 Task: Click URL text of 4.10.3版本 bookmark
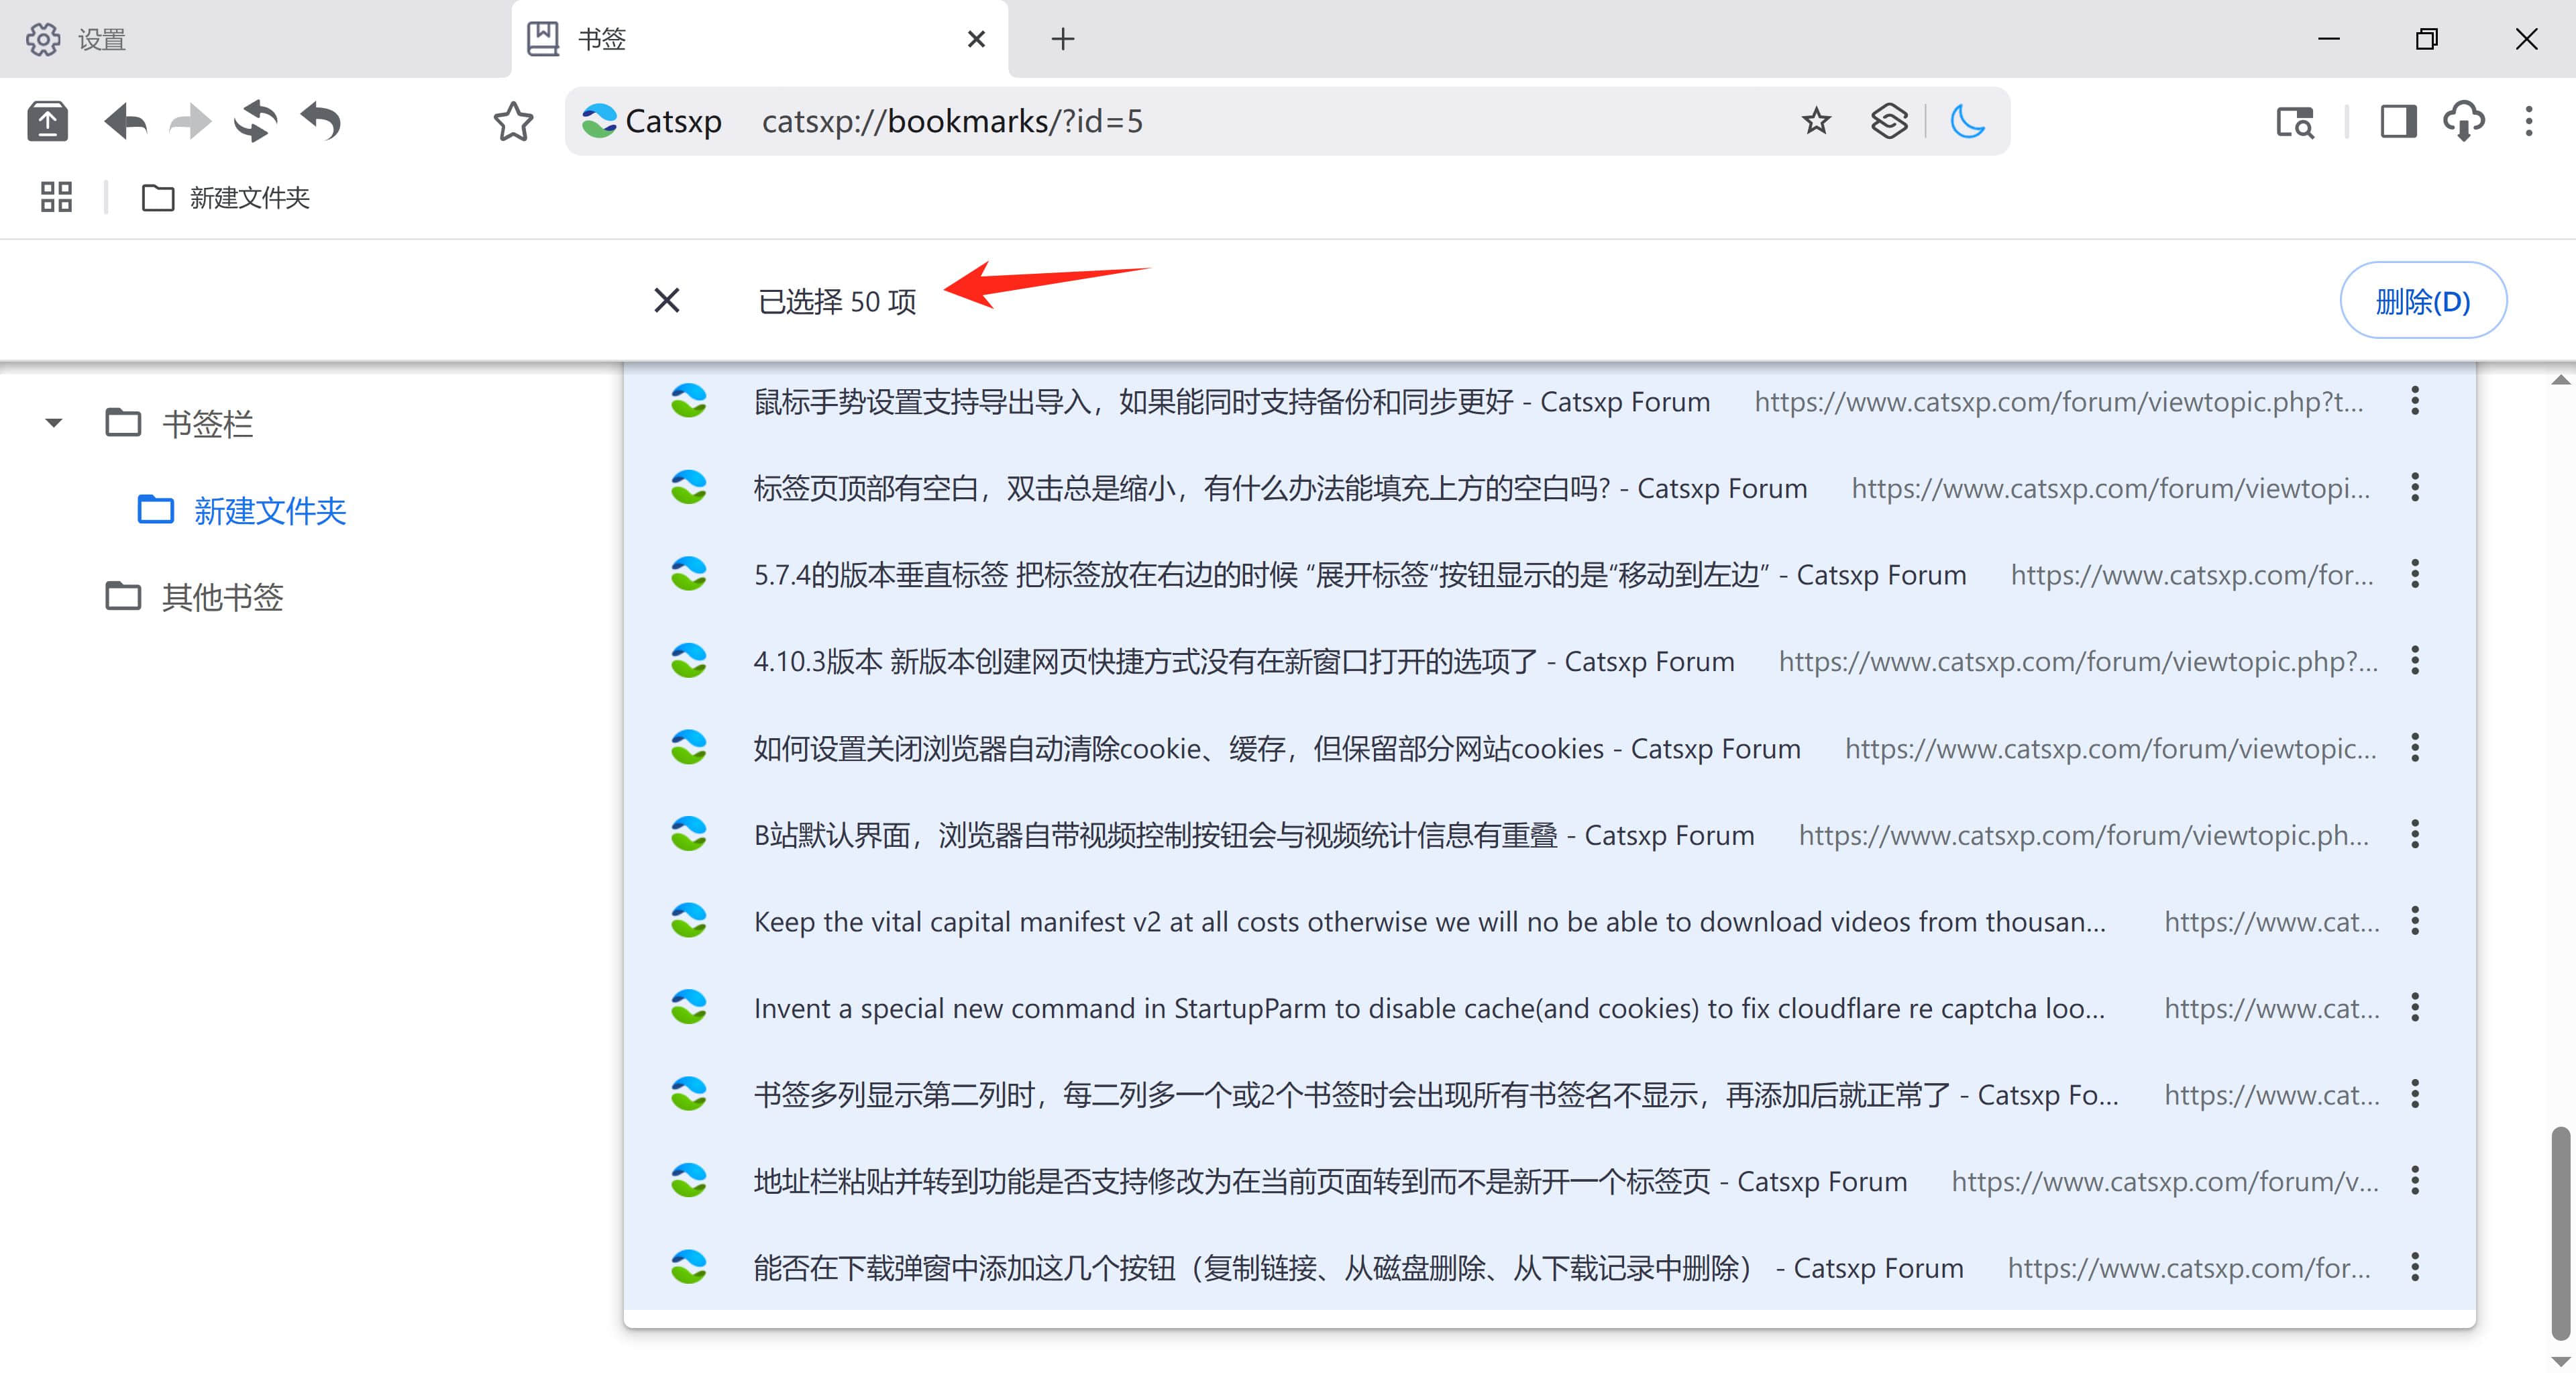pos(2078,661)
